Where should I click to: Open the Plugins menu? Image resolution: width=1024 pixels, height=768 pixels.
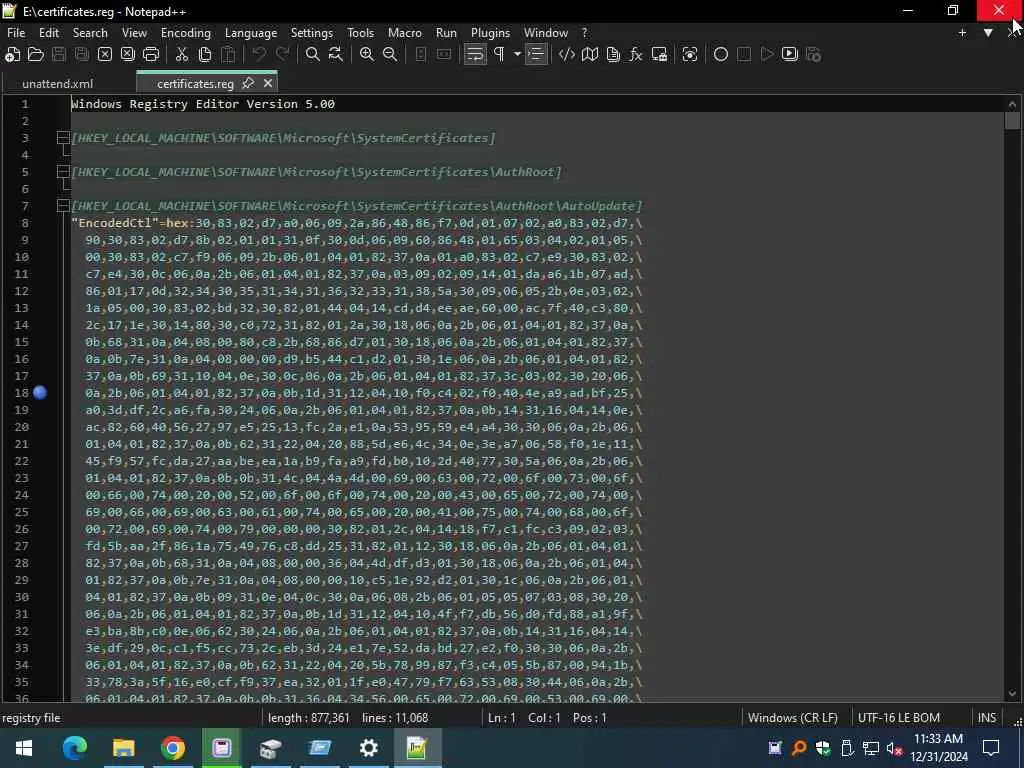click(490, 33)
